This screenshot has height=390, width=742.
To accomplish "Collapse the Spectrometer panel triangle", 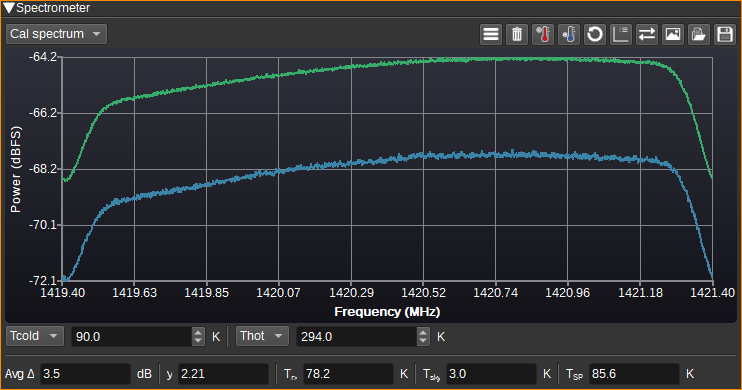I will point(9,8).
